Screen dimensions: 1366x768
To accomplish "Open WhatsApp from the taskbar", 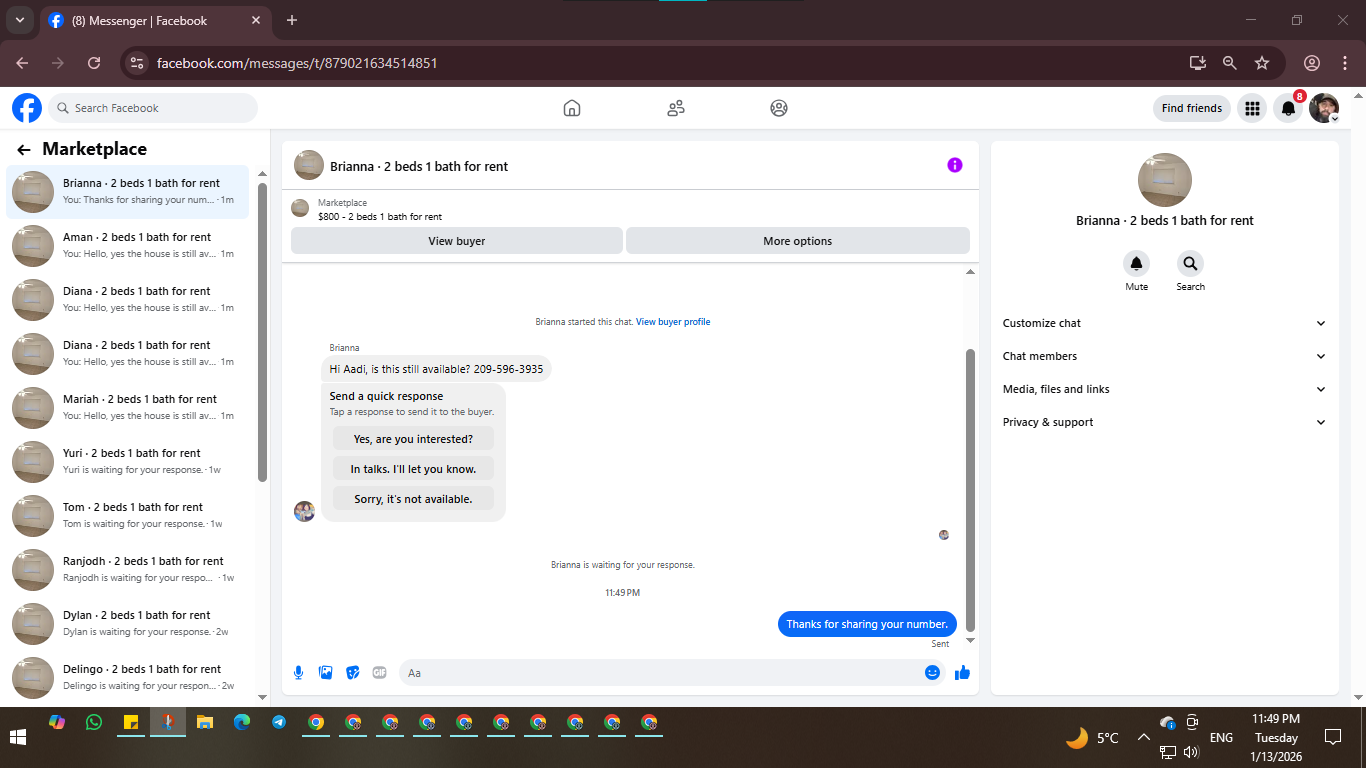I will (x=94, y=722).
